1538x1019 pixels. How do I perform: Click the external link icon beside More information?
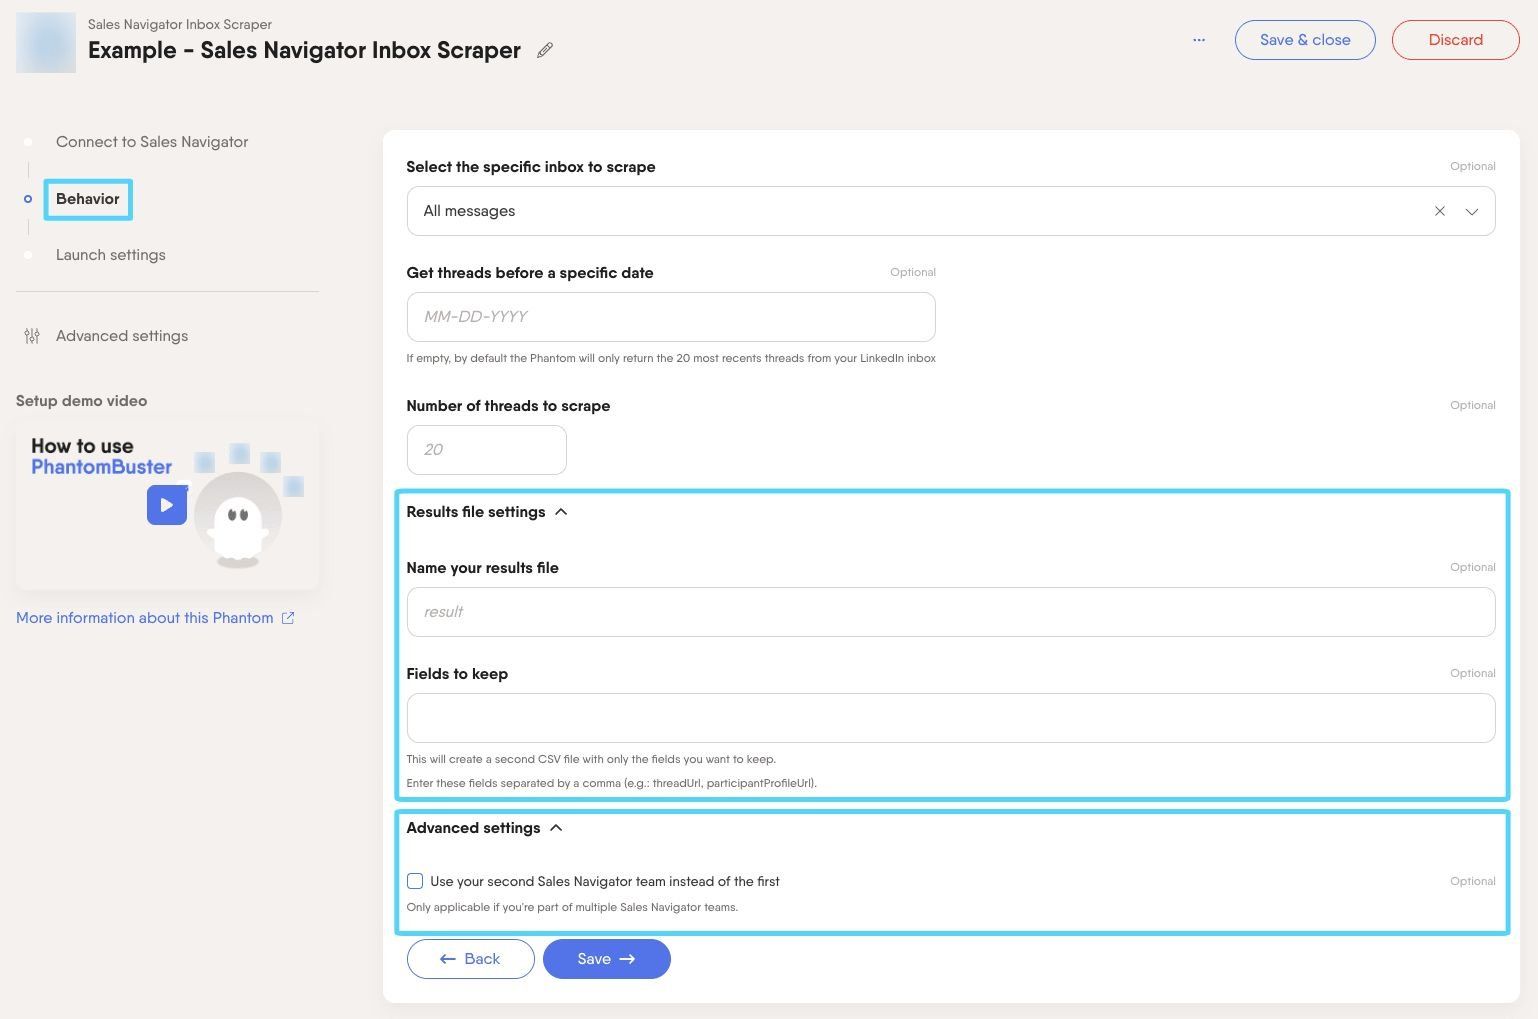tap(288, 618)
